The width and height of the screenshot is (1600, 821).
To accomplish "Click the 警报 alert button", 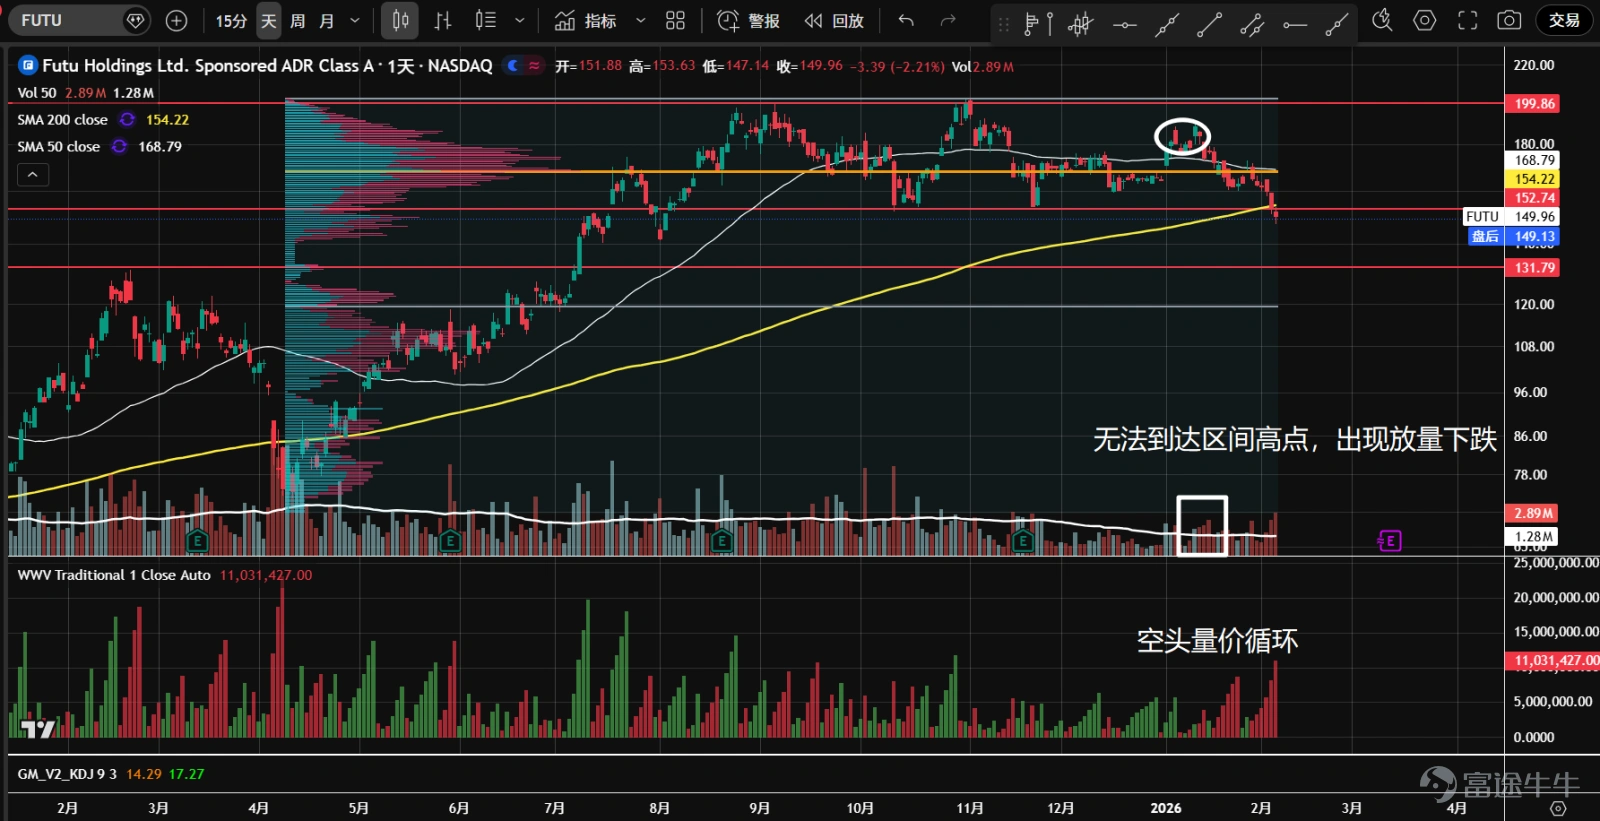I will 748,20.
